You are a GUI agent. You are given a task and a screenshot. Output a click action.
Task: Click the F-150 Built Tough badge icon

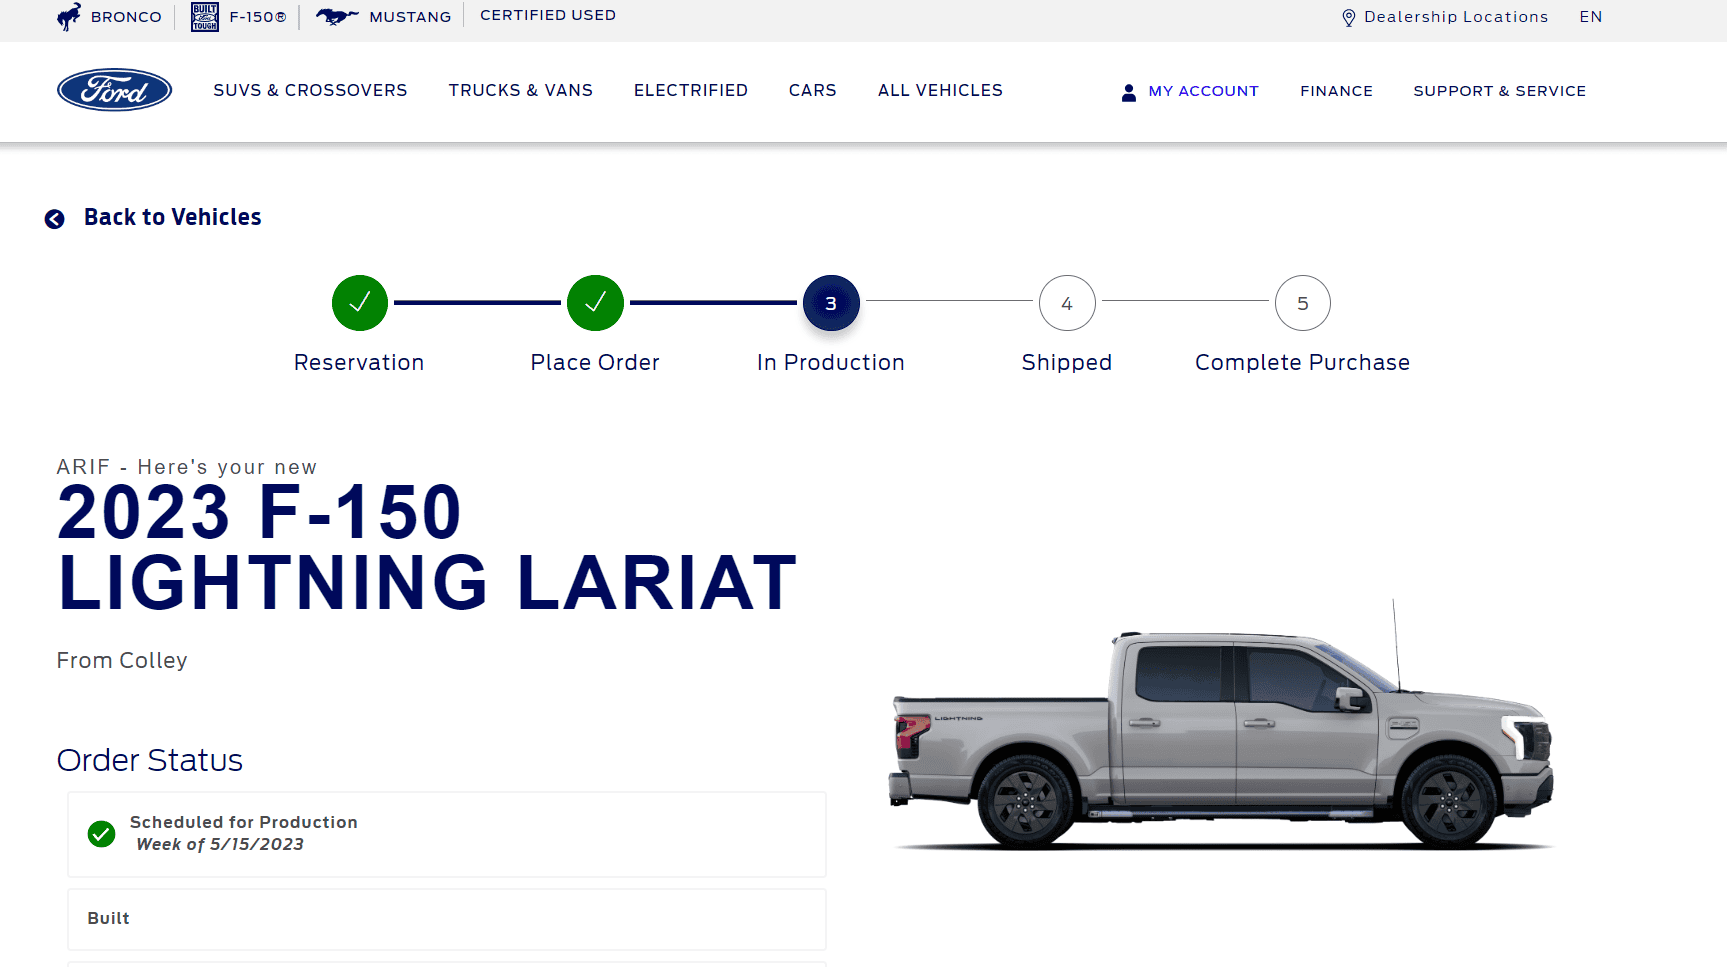[x=205, y=17]
